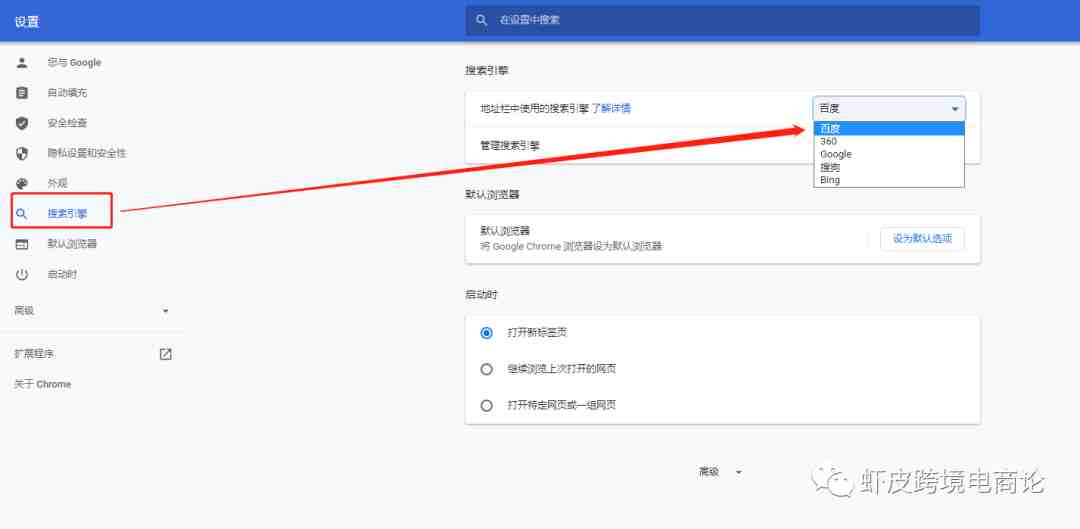Click the 启动时 section heading text

tap(481, 295)
